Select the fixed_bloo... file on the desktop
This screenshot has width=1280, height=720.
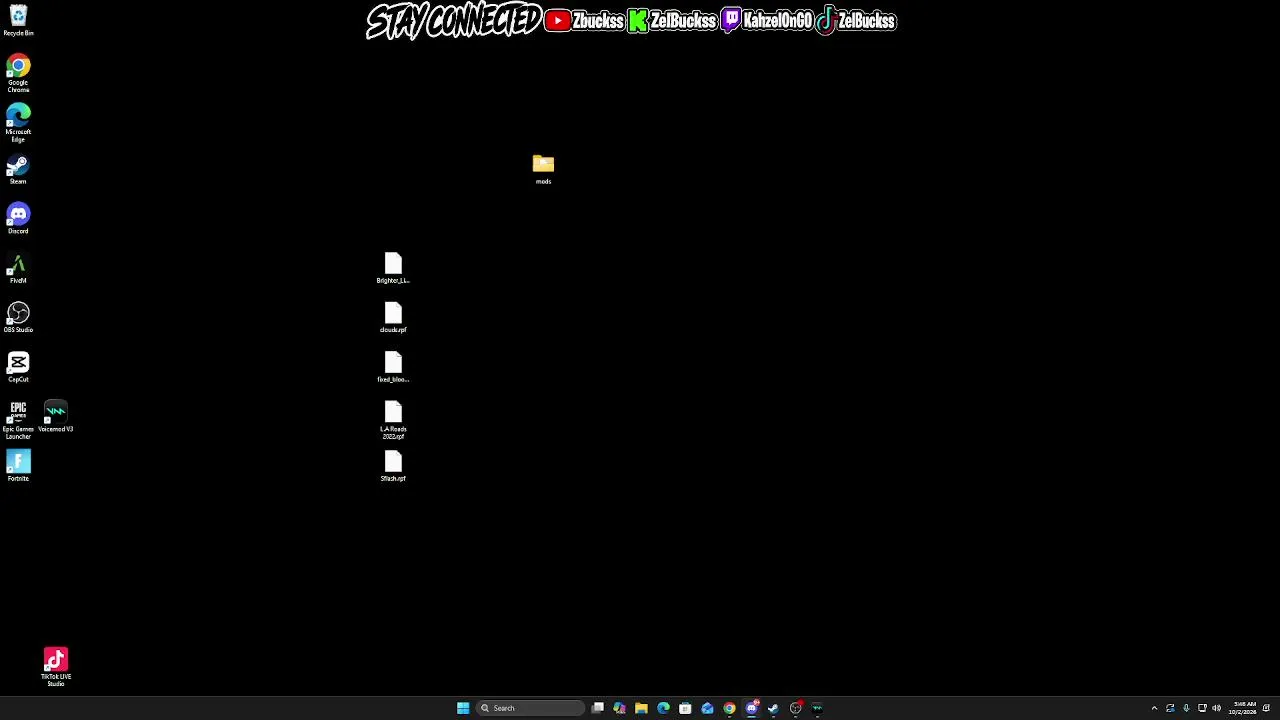(x=393, y=367)
